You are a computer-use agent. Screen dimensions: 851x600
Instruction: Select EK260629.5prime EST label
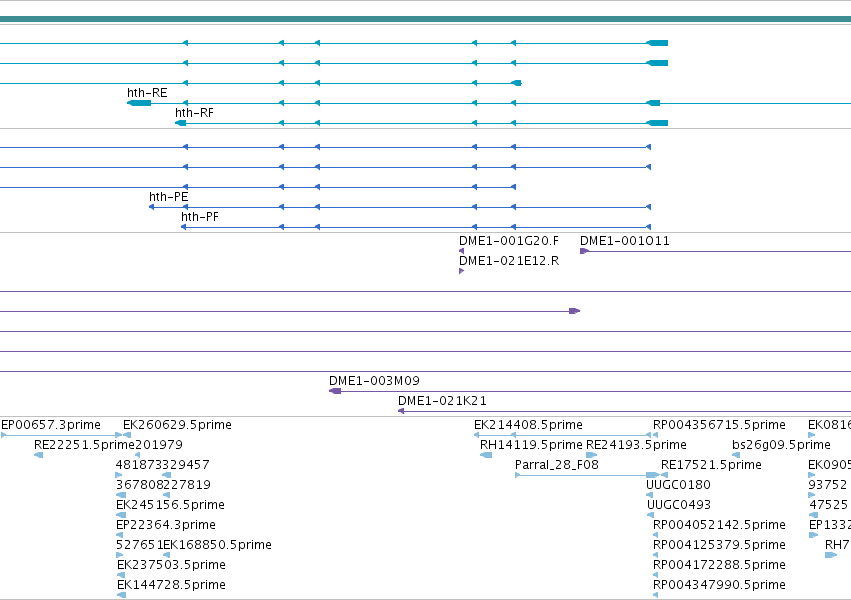coord(177,425)
